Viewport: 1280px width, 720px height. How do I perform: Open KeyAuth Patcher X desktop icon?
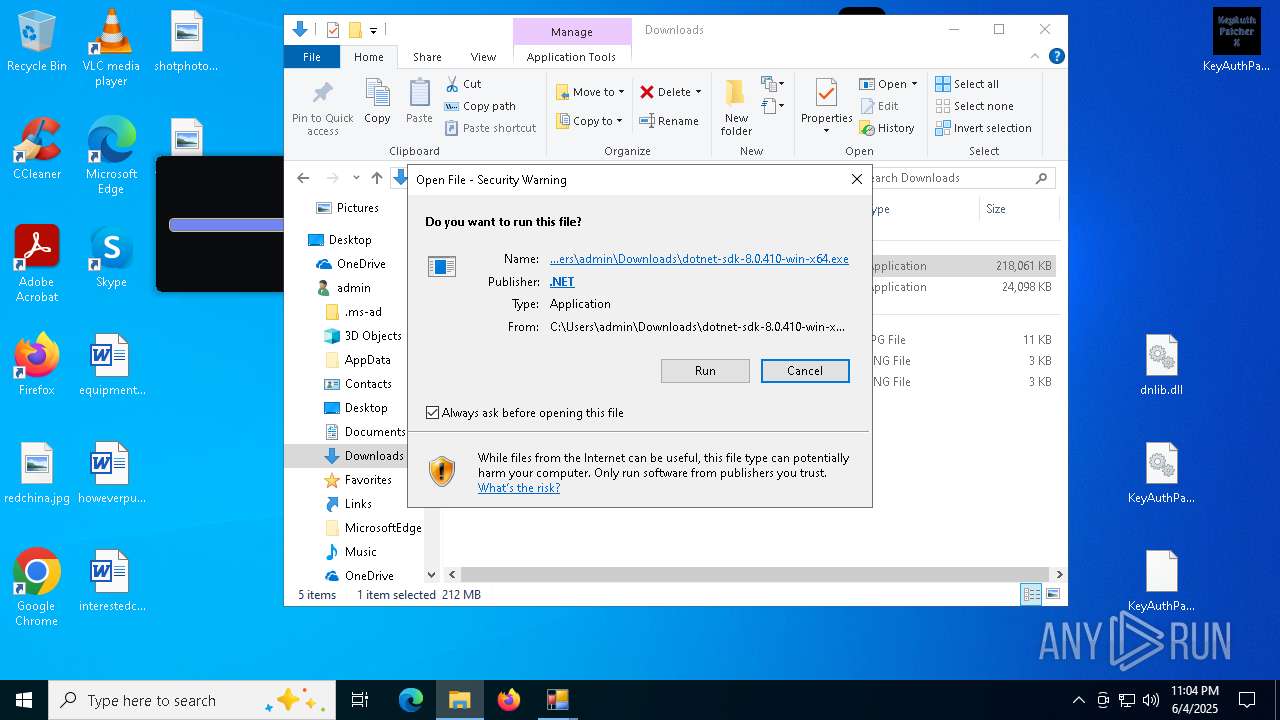tap(1236, 42)
